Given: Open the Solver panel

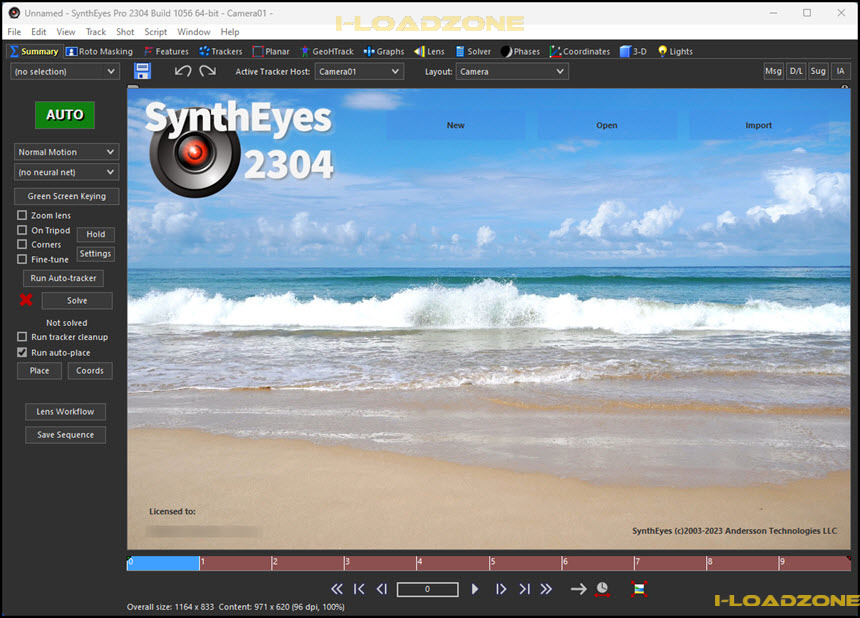Looking at the screenshot, I should point(473,51).
